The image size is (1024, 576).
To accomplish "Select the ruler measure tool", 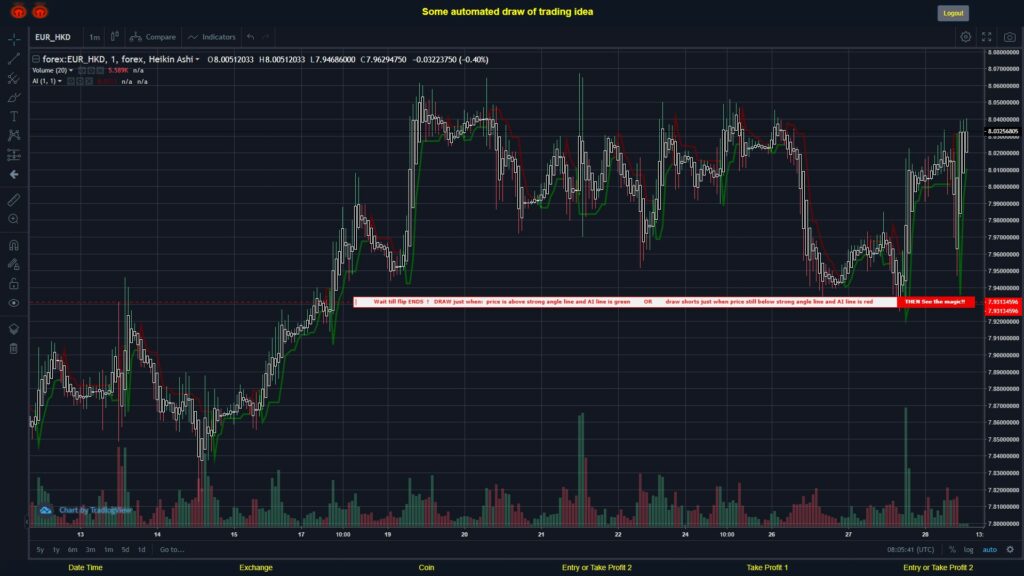I will tap(14, 200).
